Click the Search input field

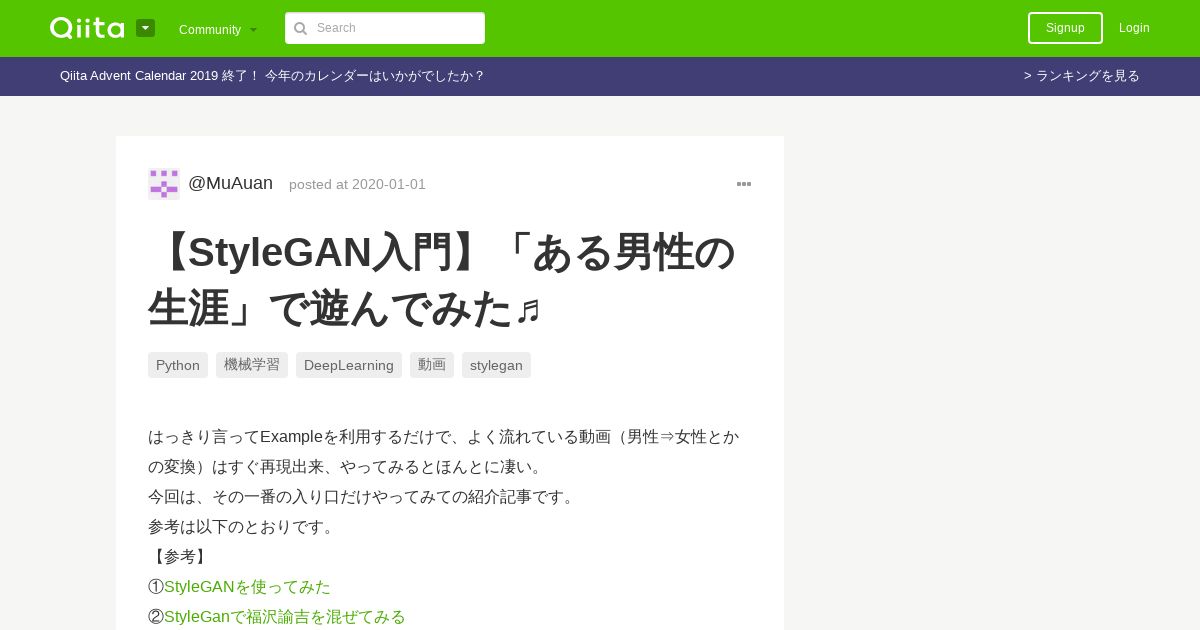coord(385,28)
